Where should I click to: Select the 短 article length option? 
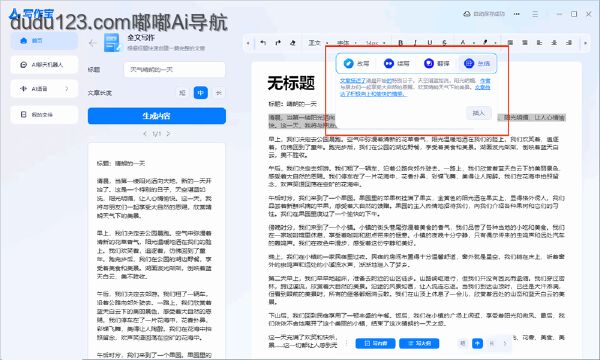183,93
